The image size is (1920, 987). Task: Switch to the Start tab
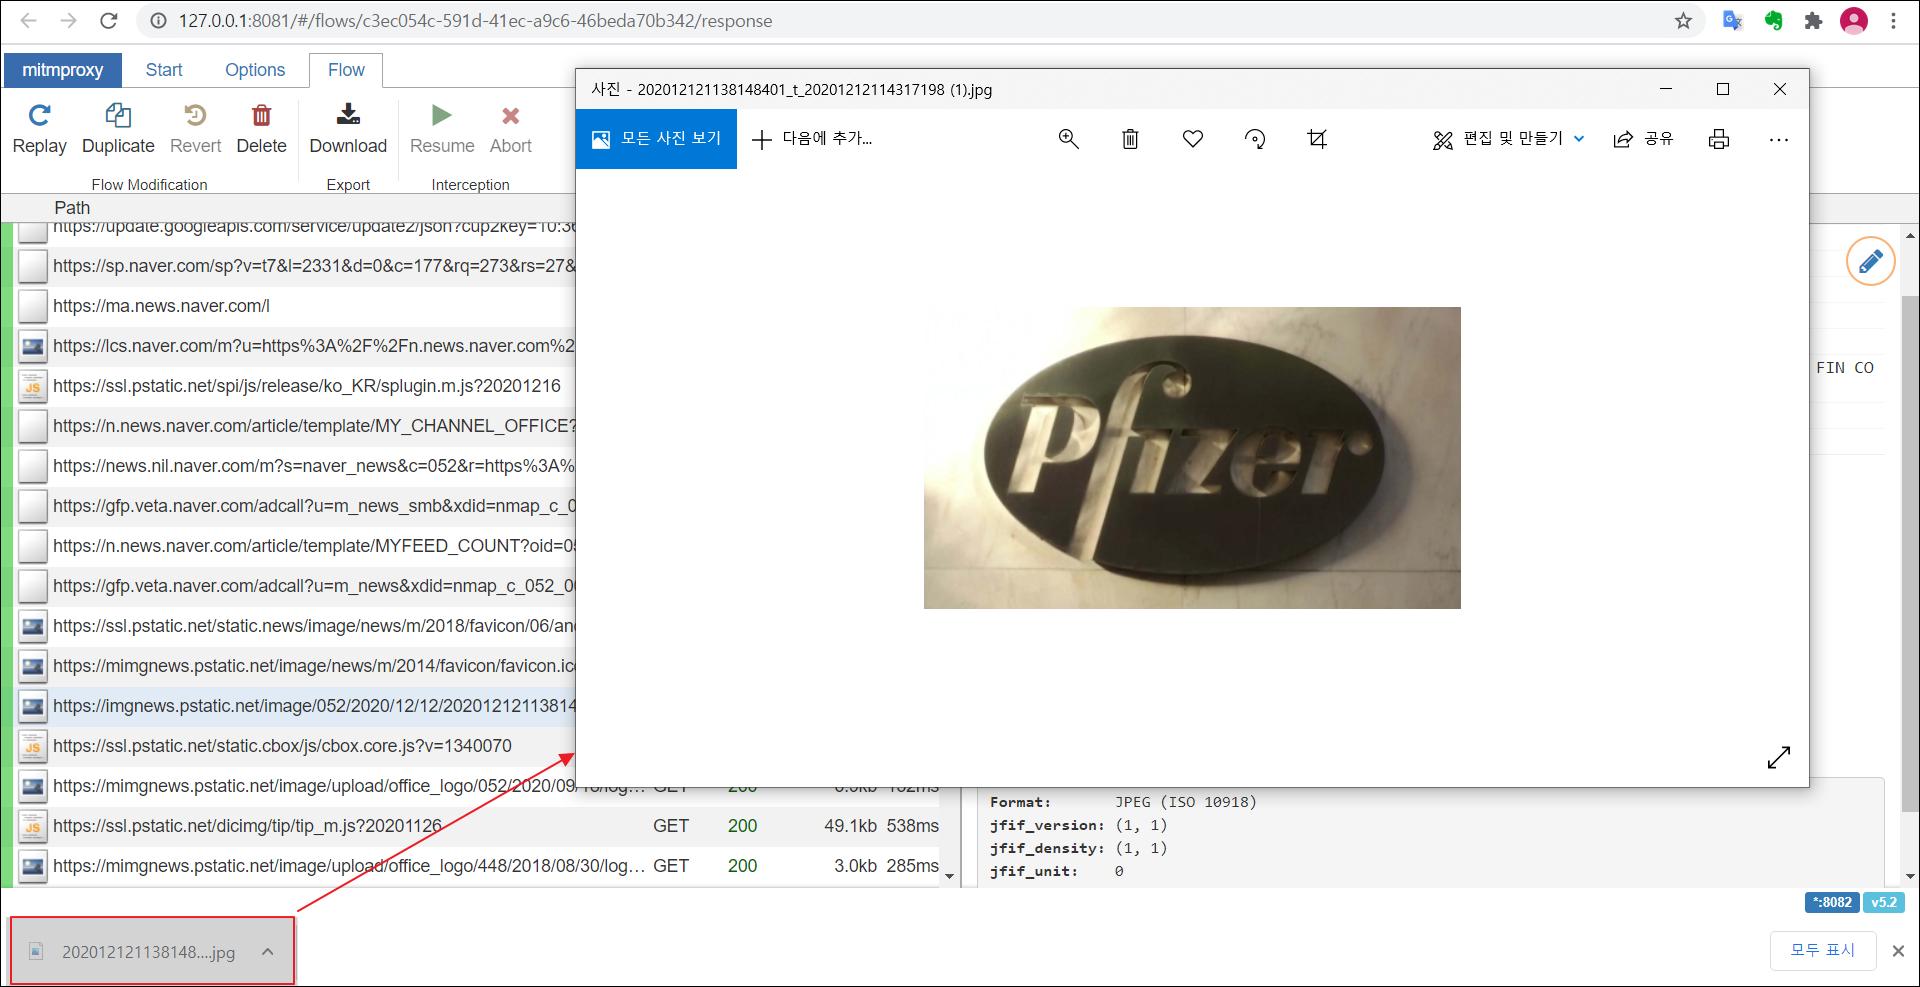(x=164, y=70)
